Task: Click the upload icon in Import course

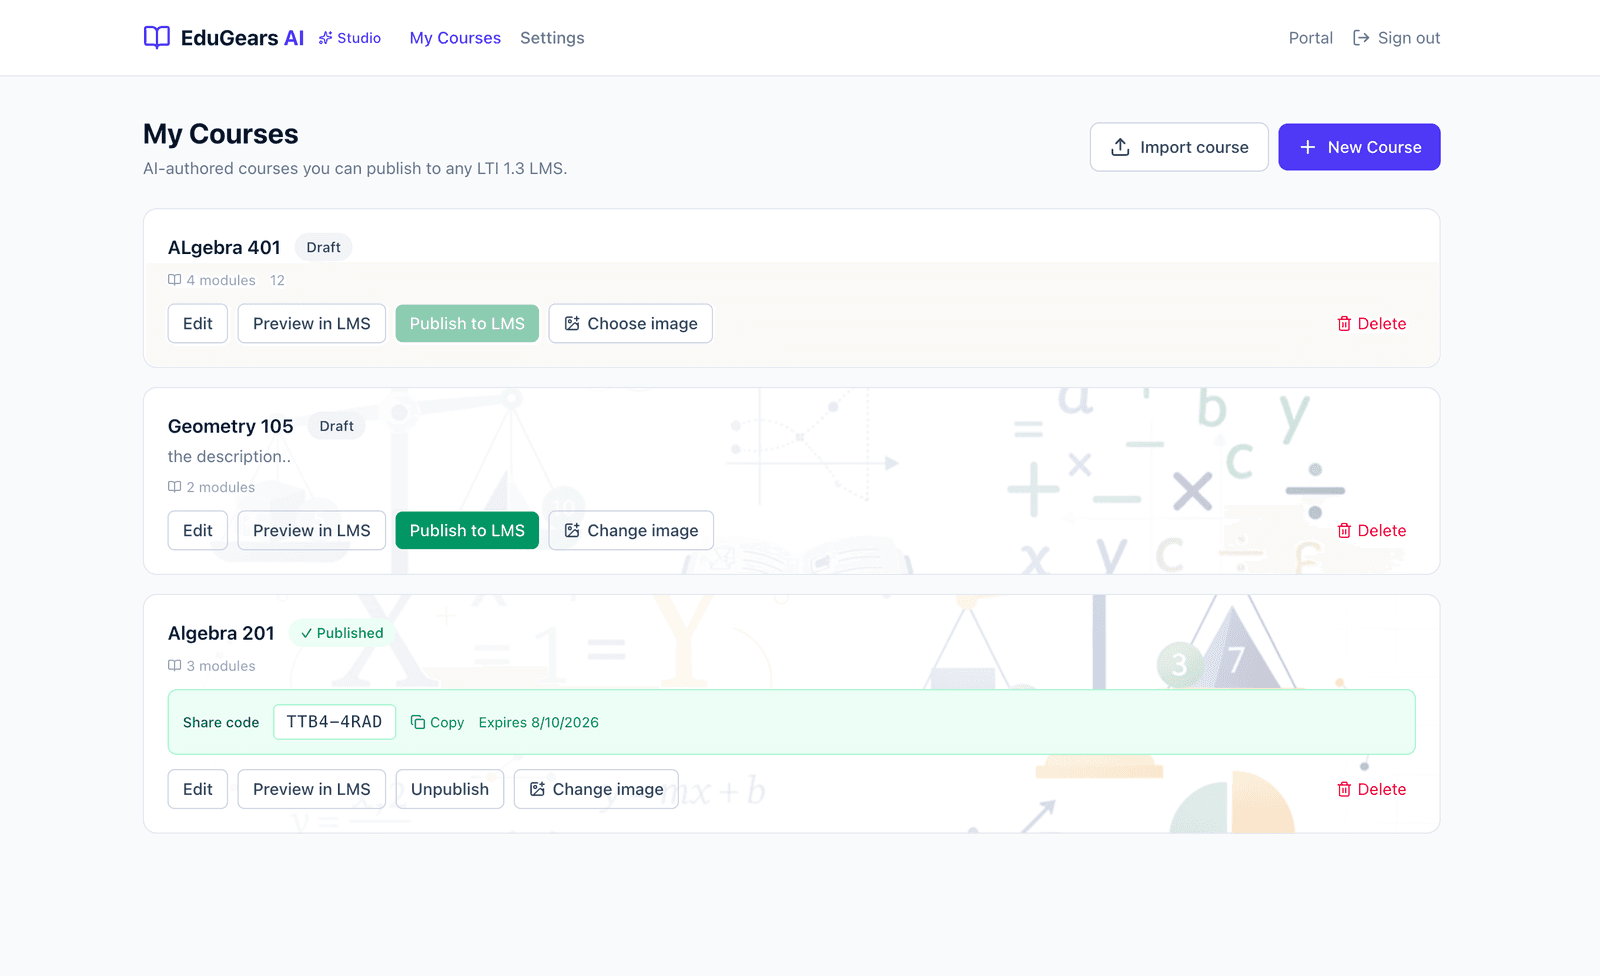Action: [1121, 147]
